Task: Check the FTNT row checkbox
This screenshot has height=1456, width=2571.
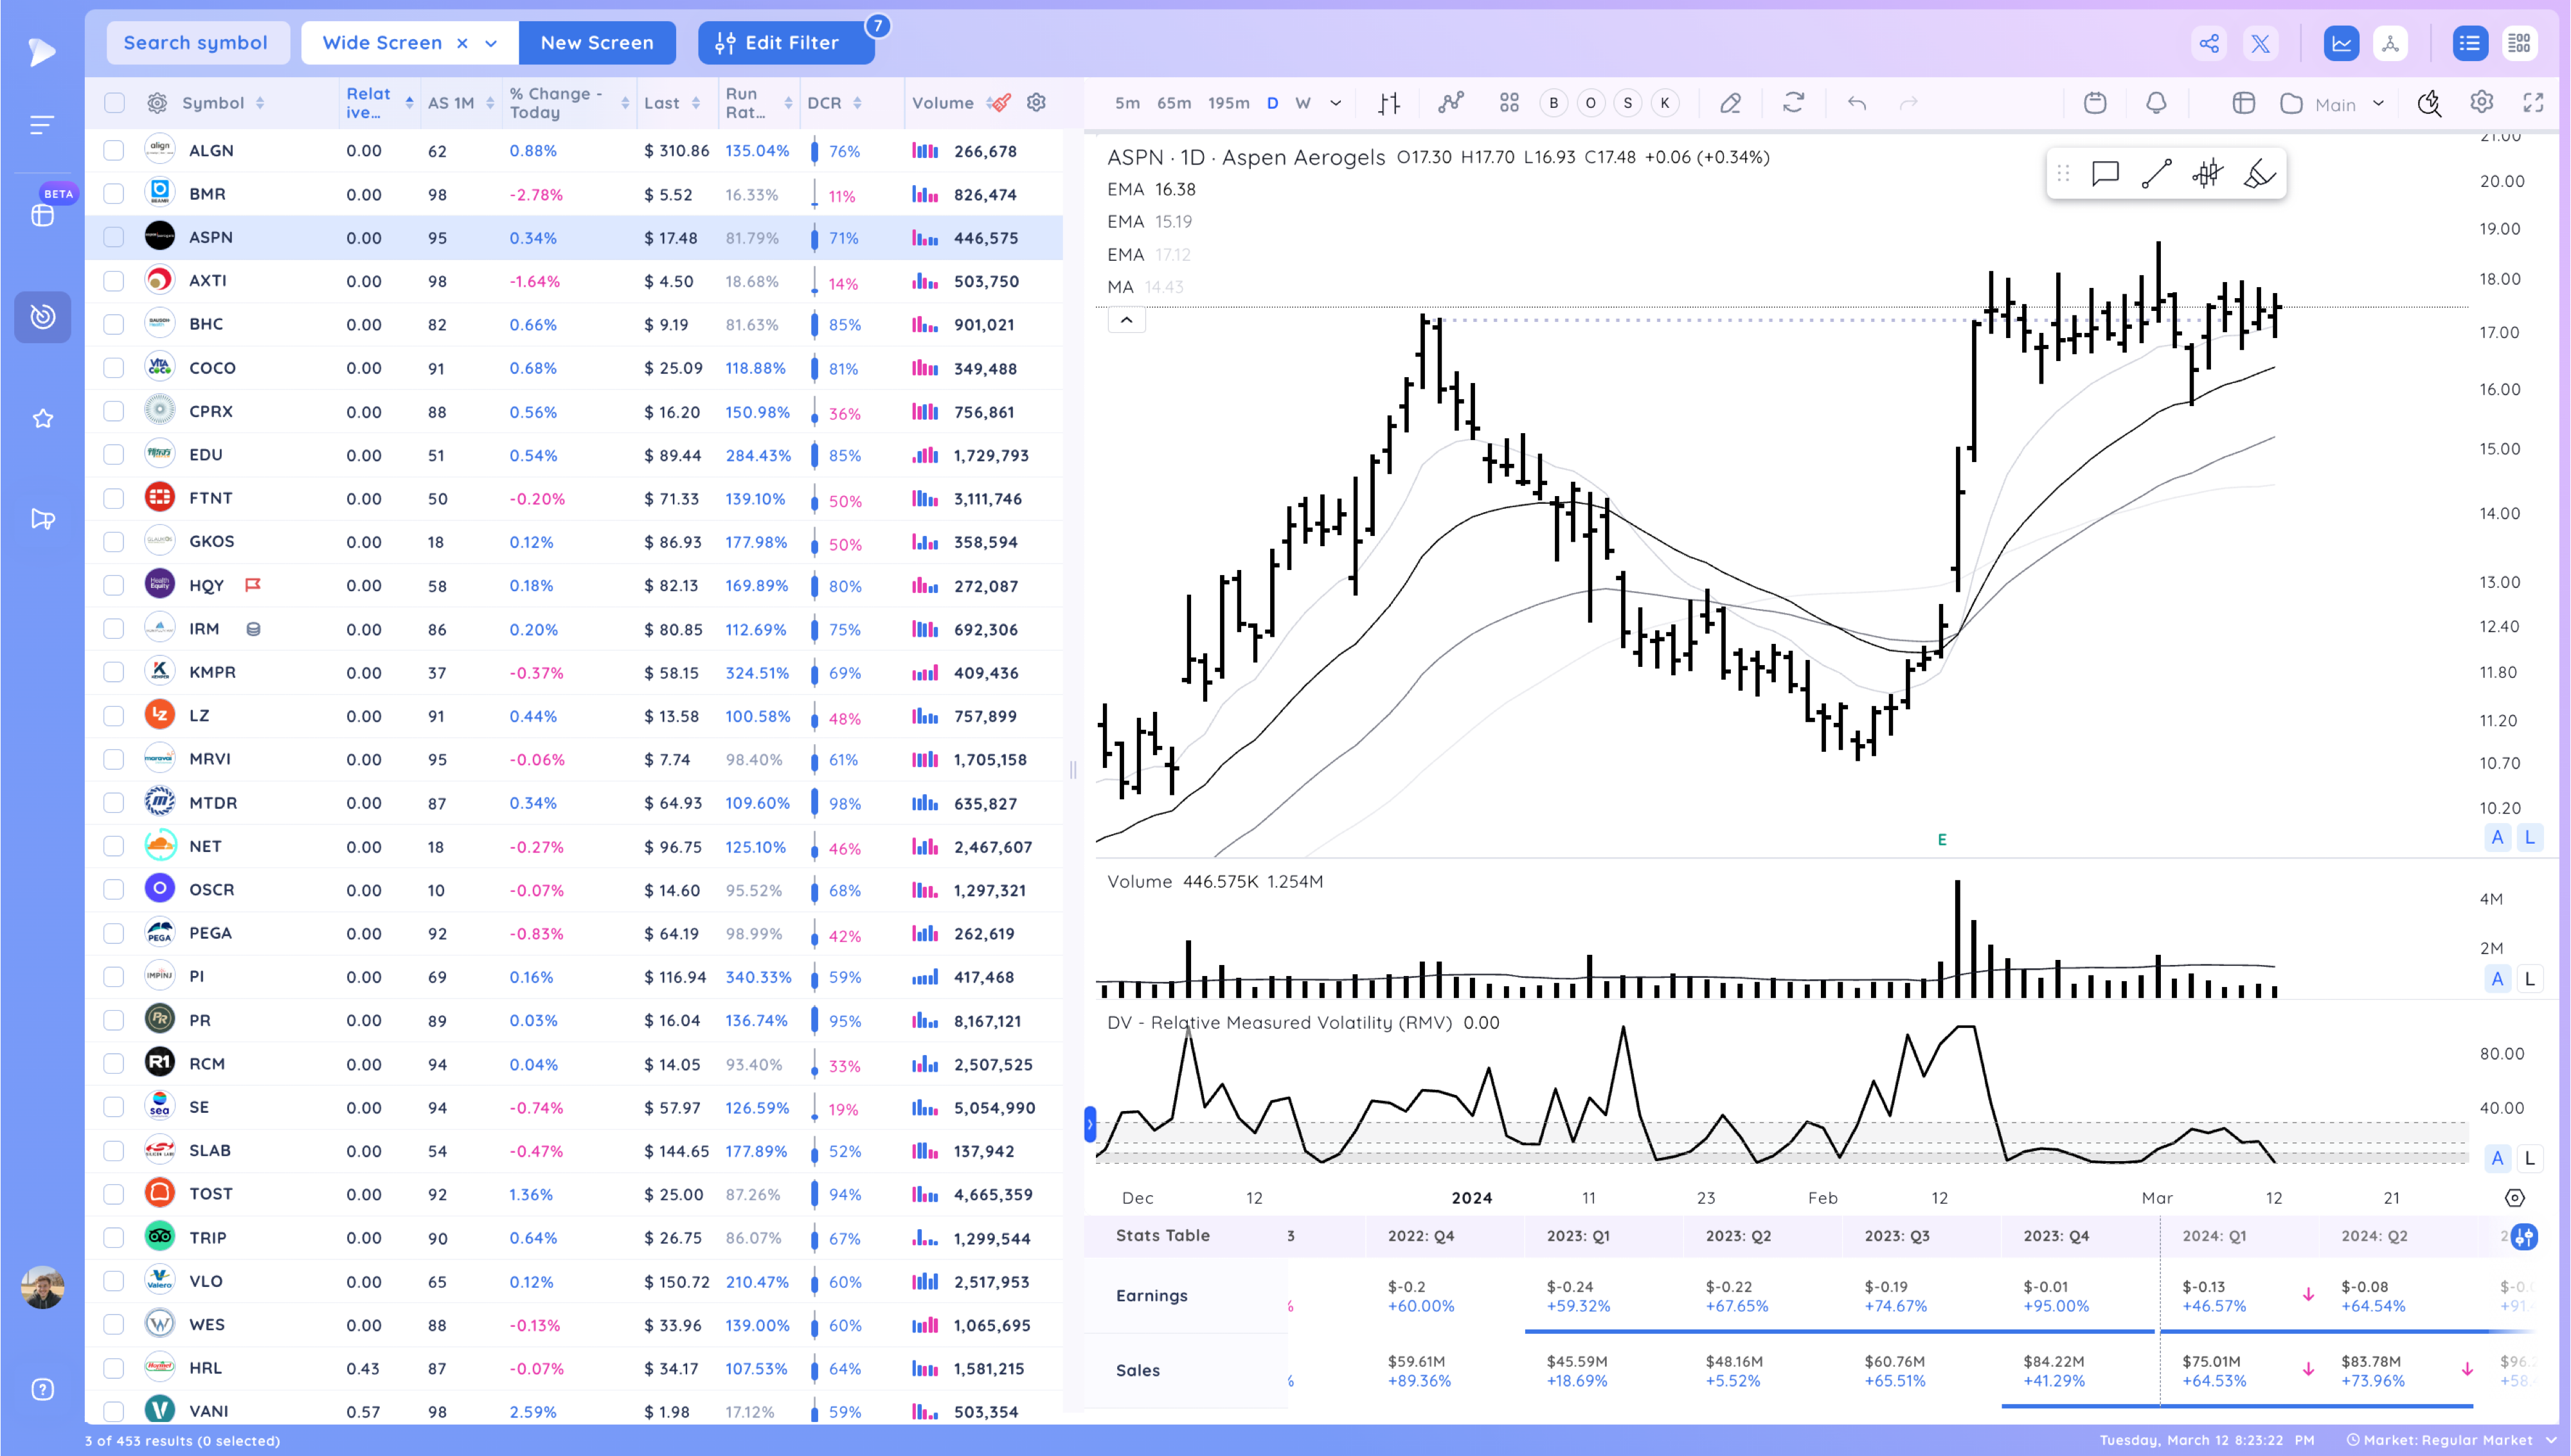Action: (114, 498)
